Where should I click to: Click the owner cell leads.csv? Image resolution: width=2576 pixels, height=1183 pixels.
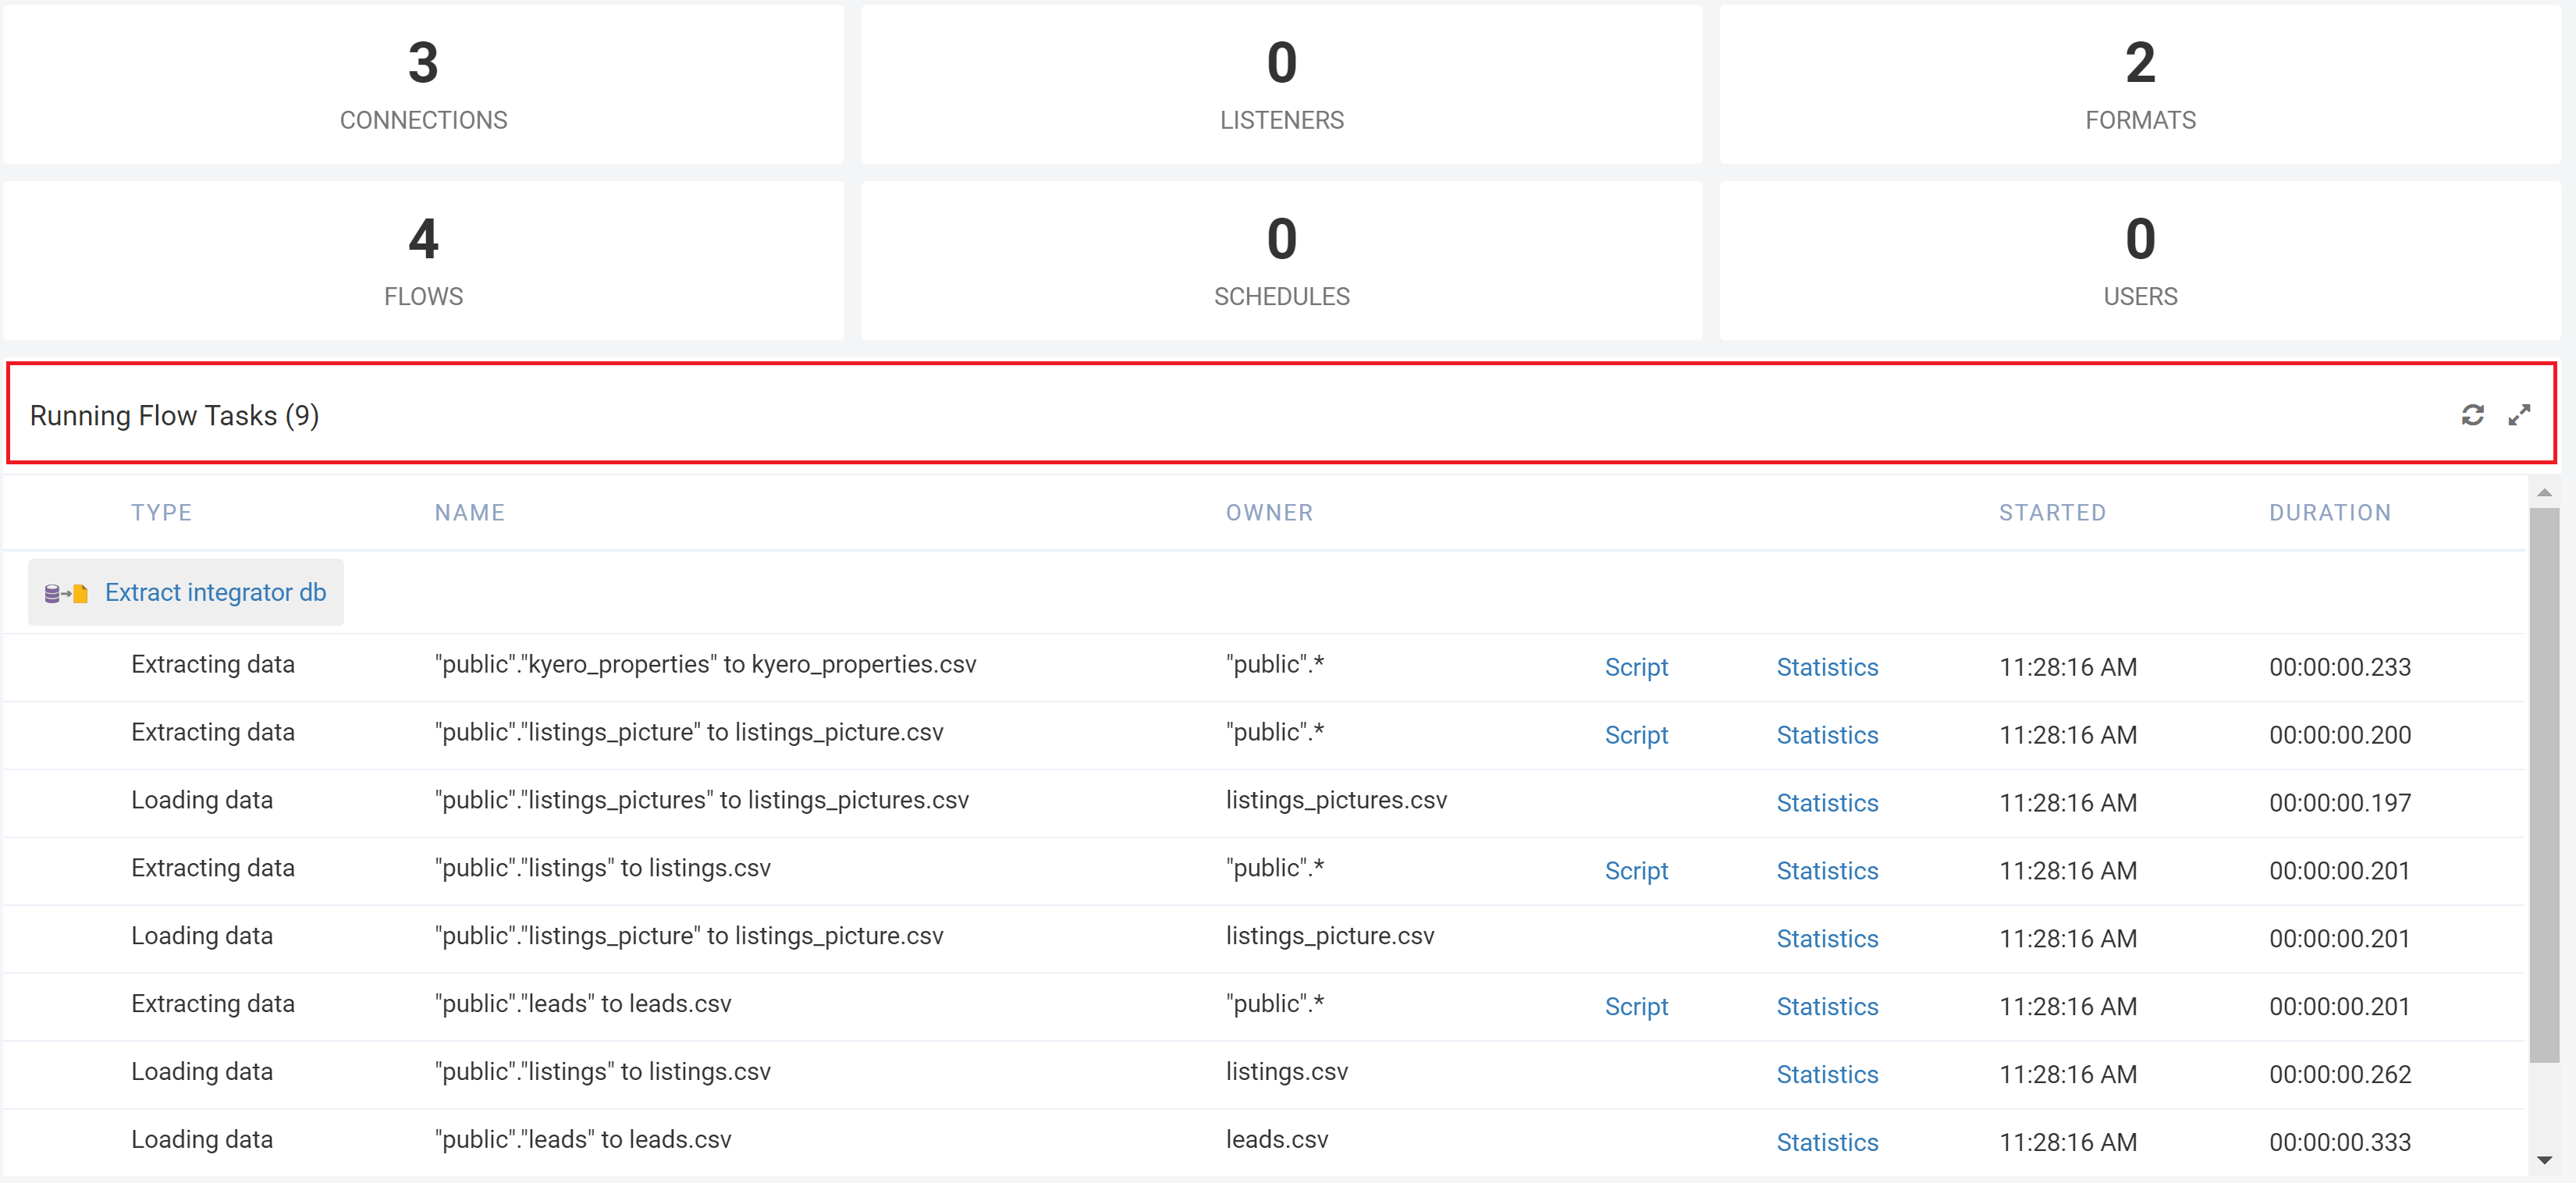click(1277, 1140)
